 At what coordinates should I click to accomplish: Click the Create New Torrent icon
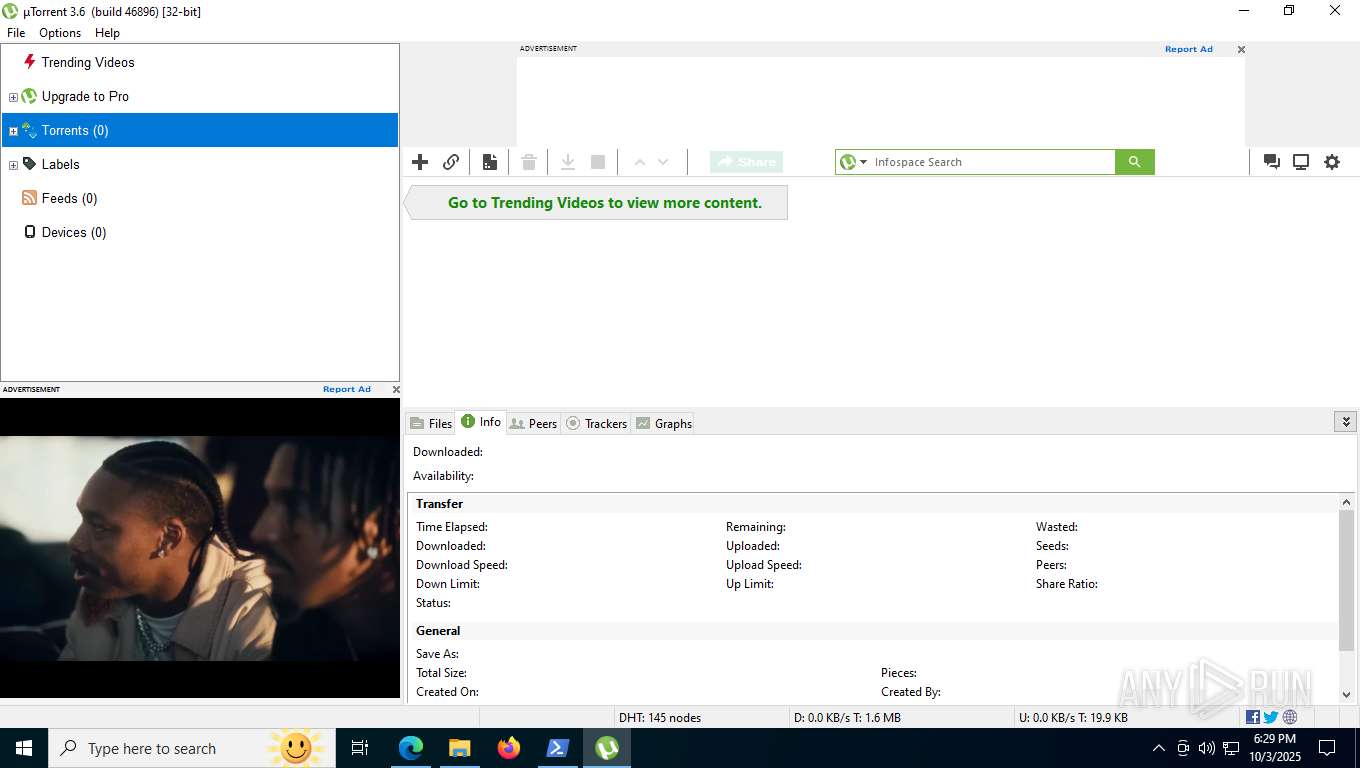pyautogui.click(x=490, y=162)
